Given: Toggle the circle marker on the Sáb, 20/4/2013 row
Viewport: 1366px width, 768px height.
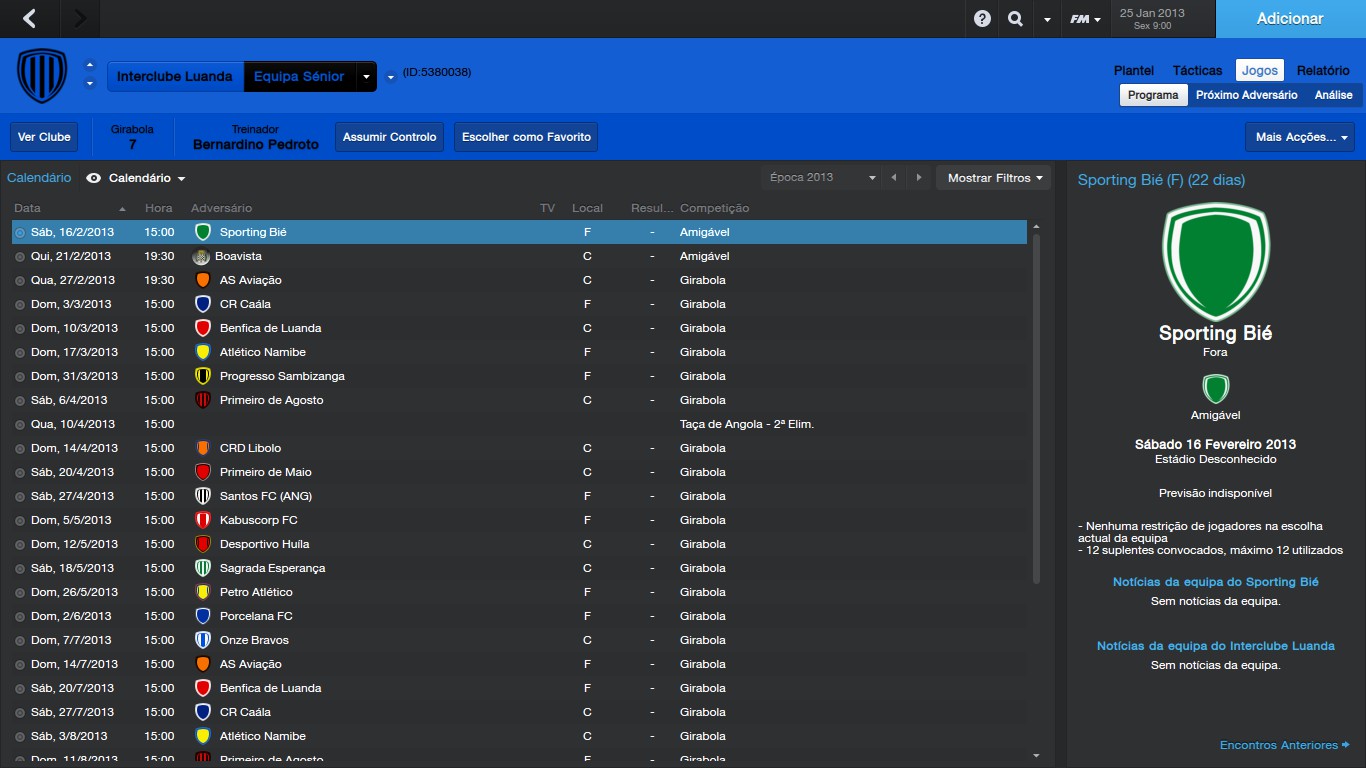Looking at the screenshot, I should [20, 472].
